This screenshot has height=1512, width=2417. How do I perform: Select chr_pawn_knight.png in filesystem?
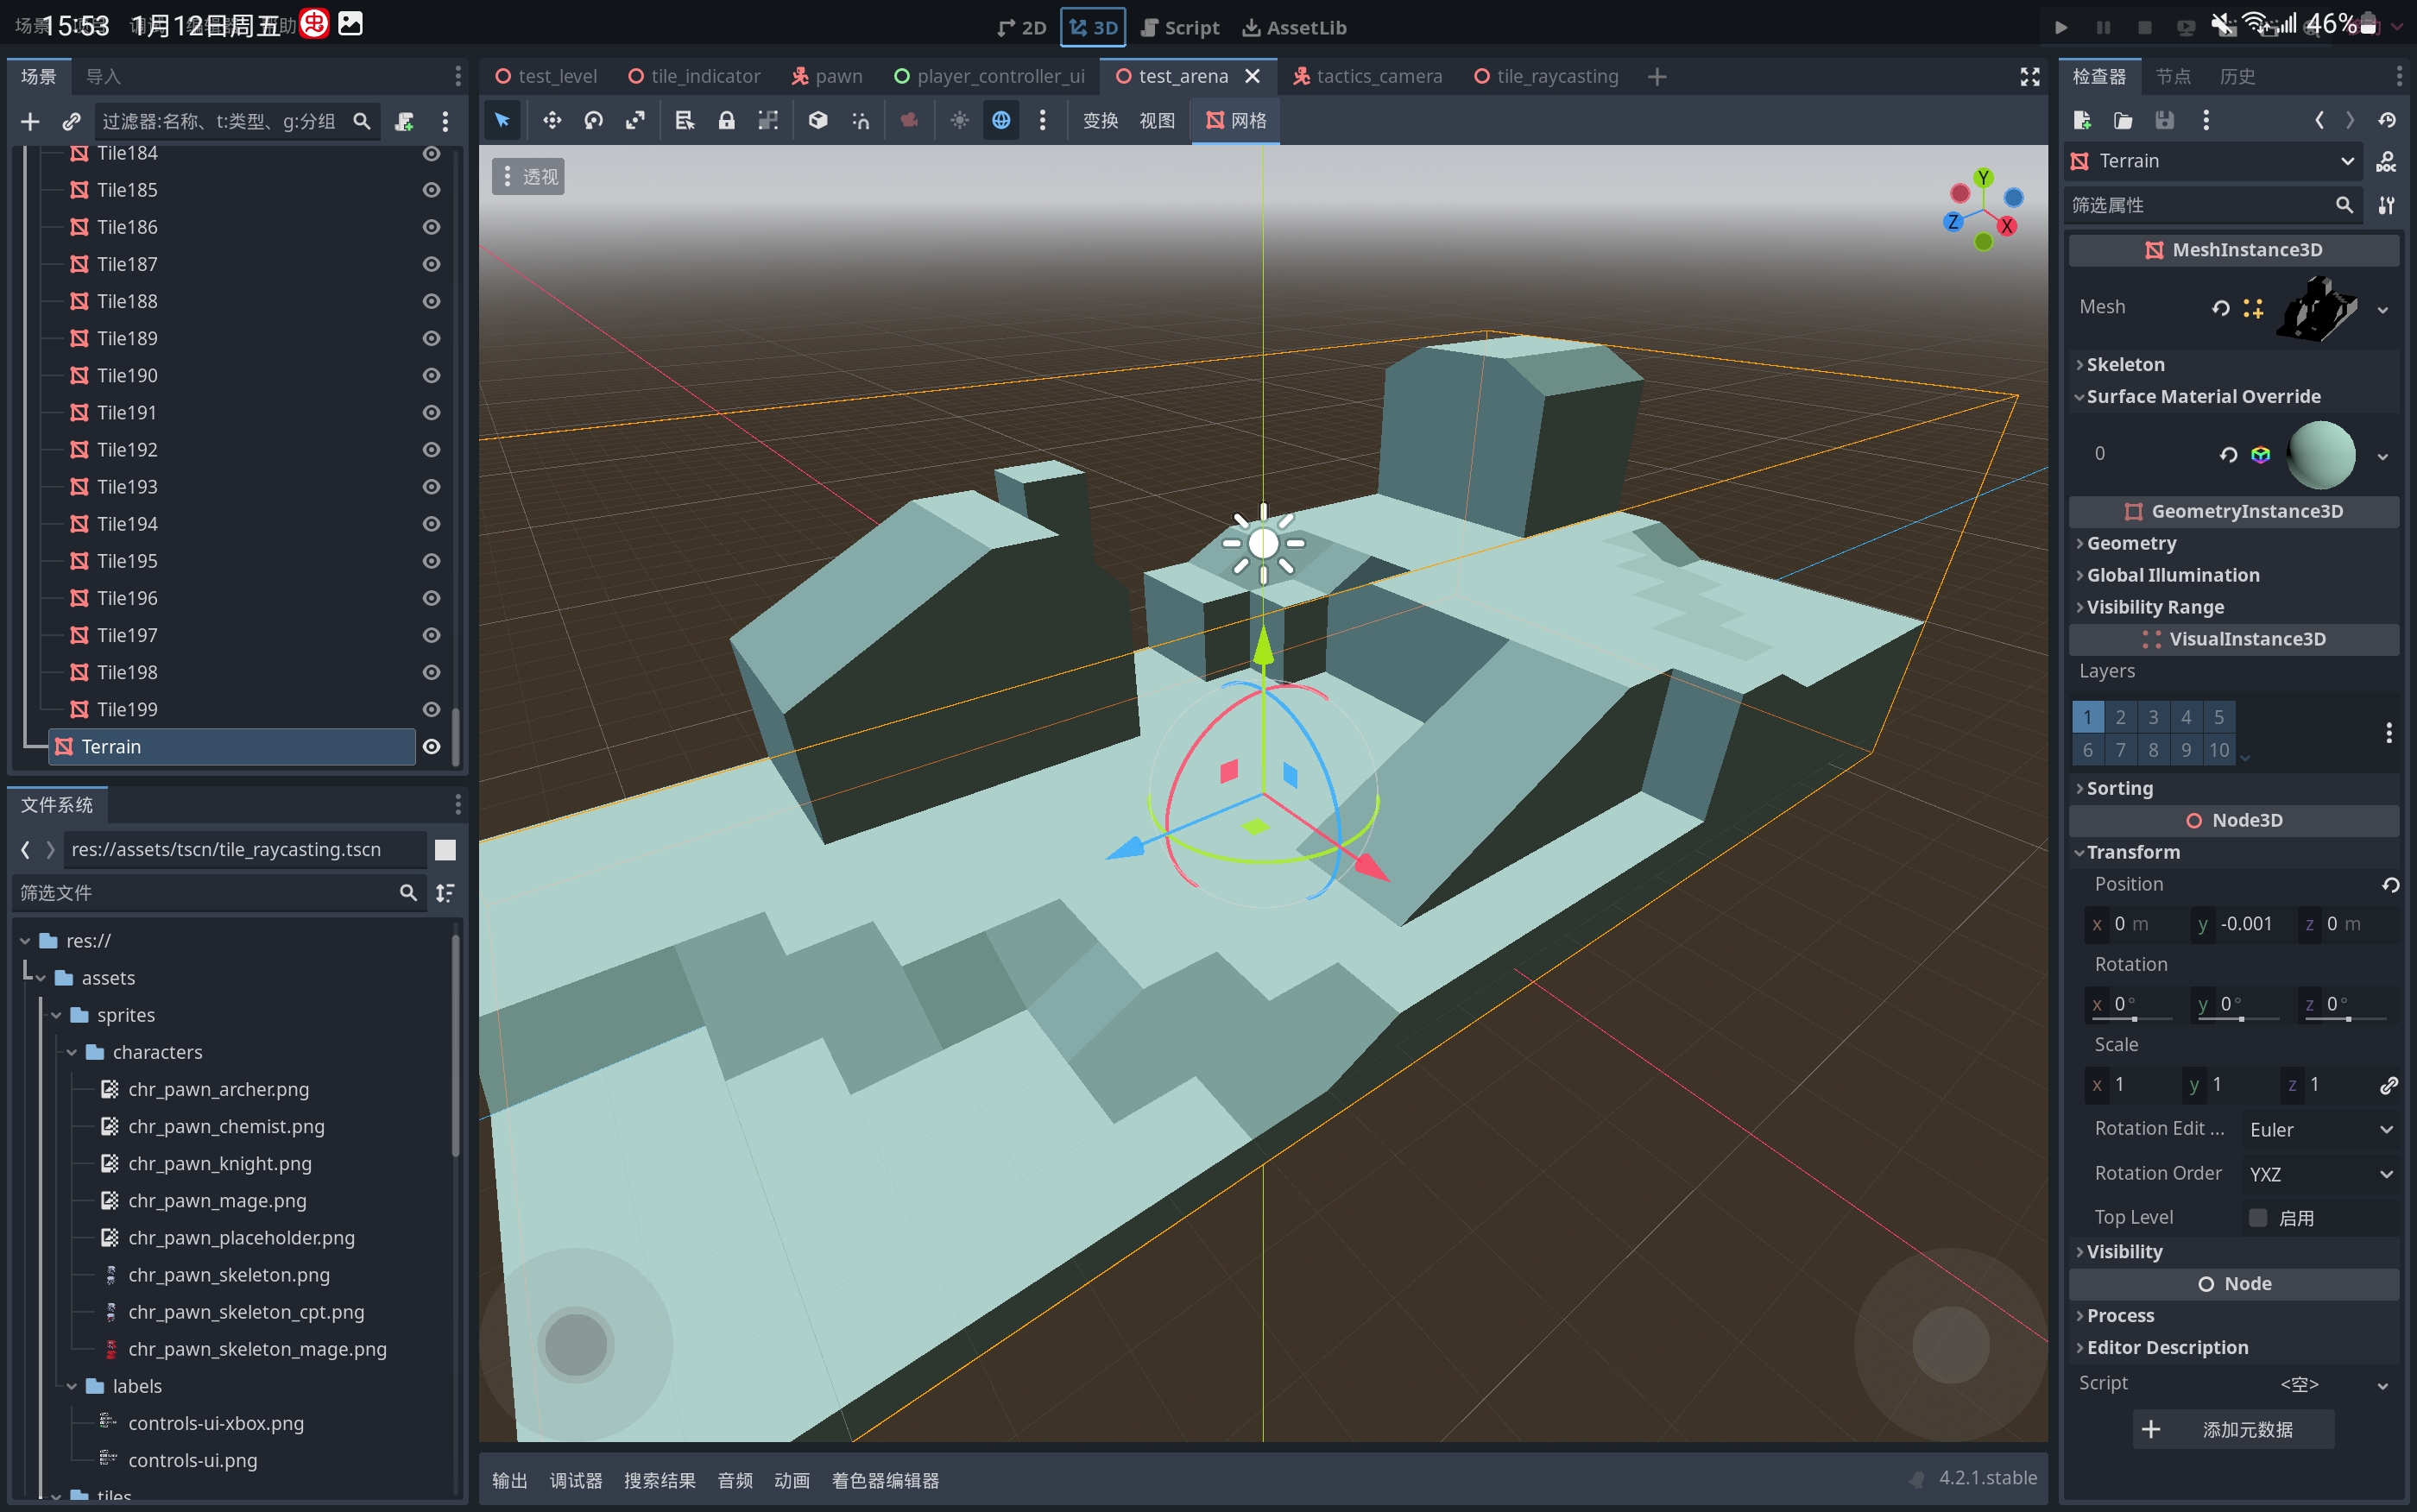pyautogui.click(x=219, y=1163)
